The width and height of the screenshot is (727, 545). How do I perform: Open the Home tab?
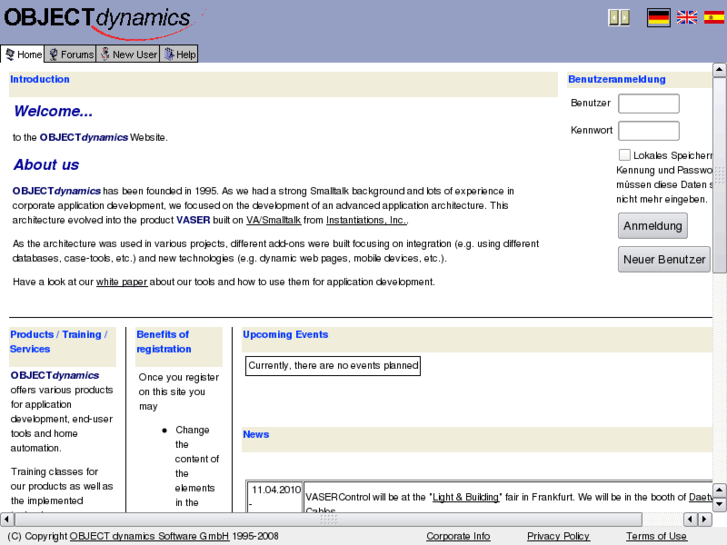click(x=22, y=54)
